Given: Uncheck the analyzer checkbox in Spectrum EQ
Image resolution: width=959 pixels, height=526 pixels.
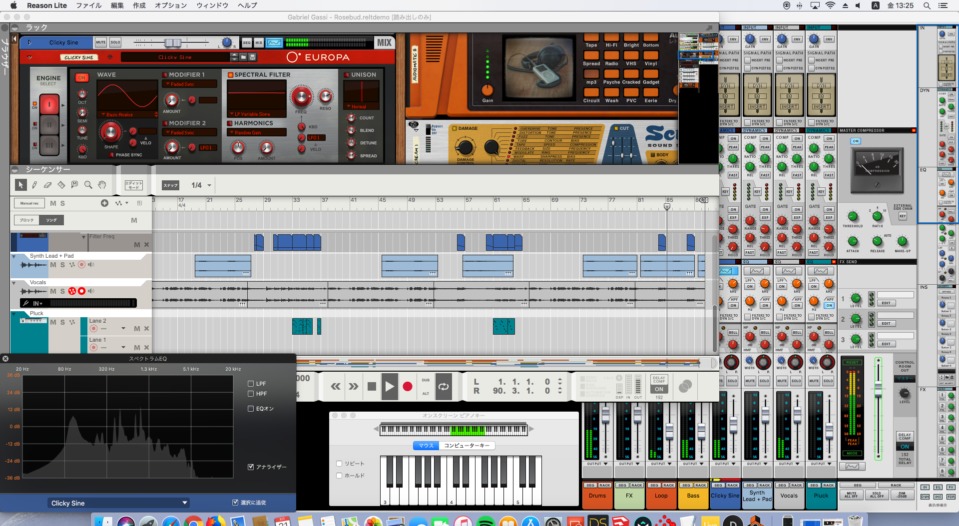Looking at the screenshot, I should (251, 467).
